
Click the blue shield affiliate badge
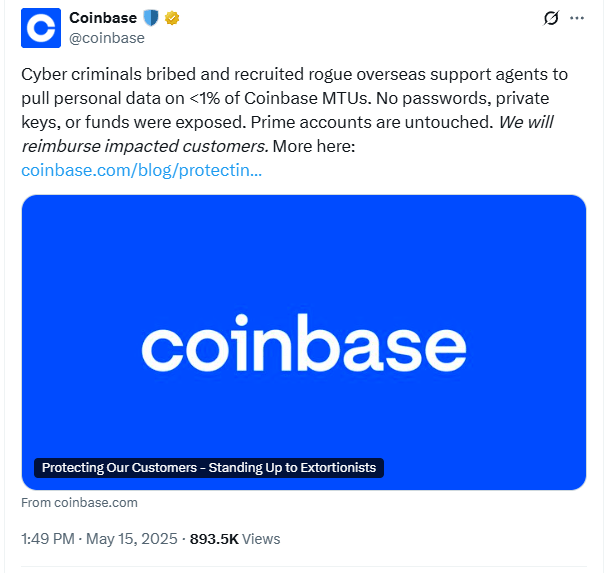151,18
